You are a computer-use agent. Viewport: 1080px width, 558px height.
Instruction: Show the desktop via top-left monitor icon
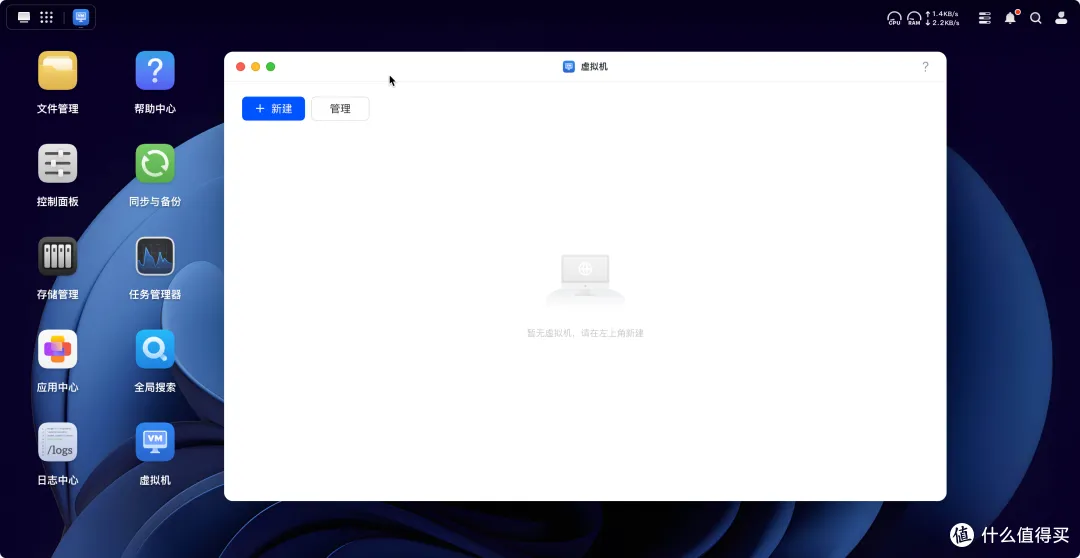(x=24, y=17)
